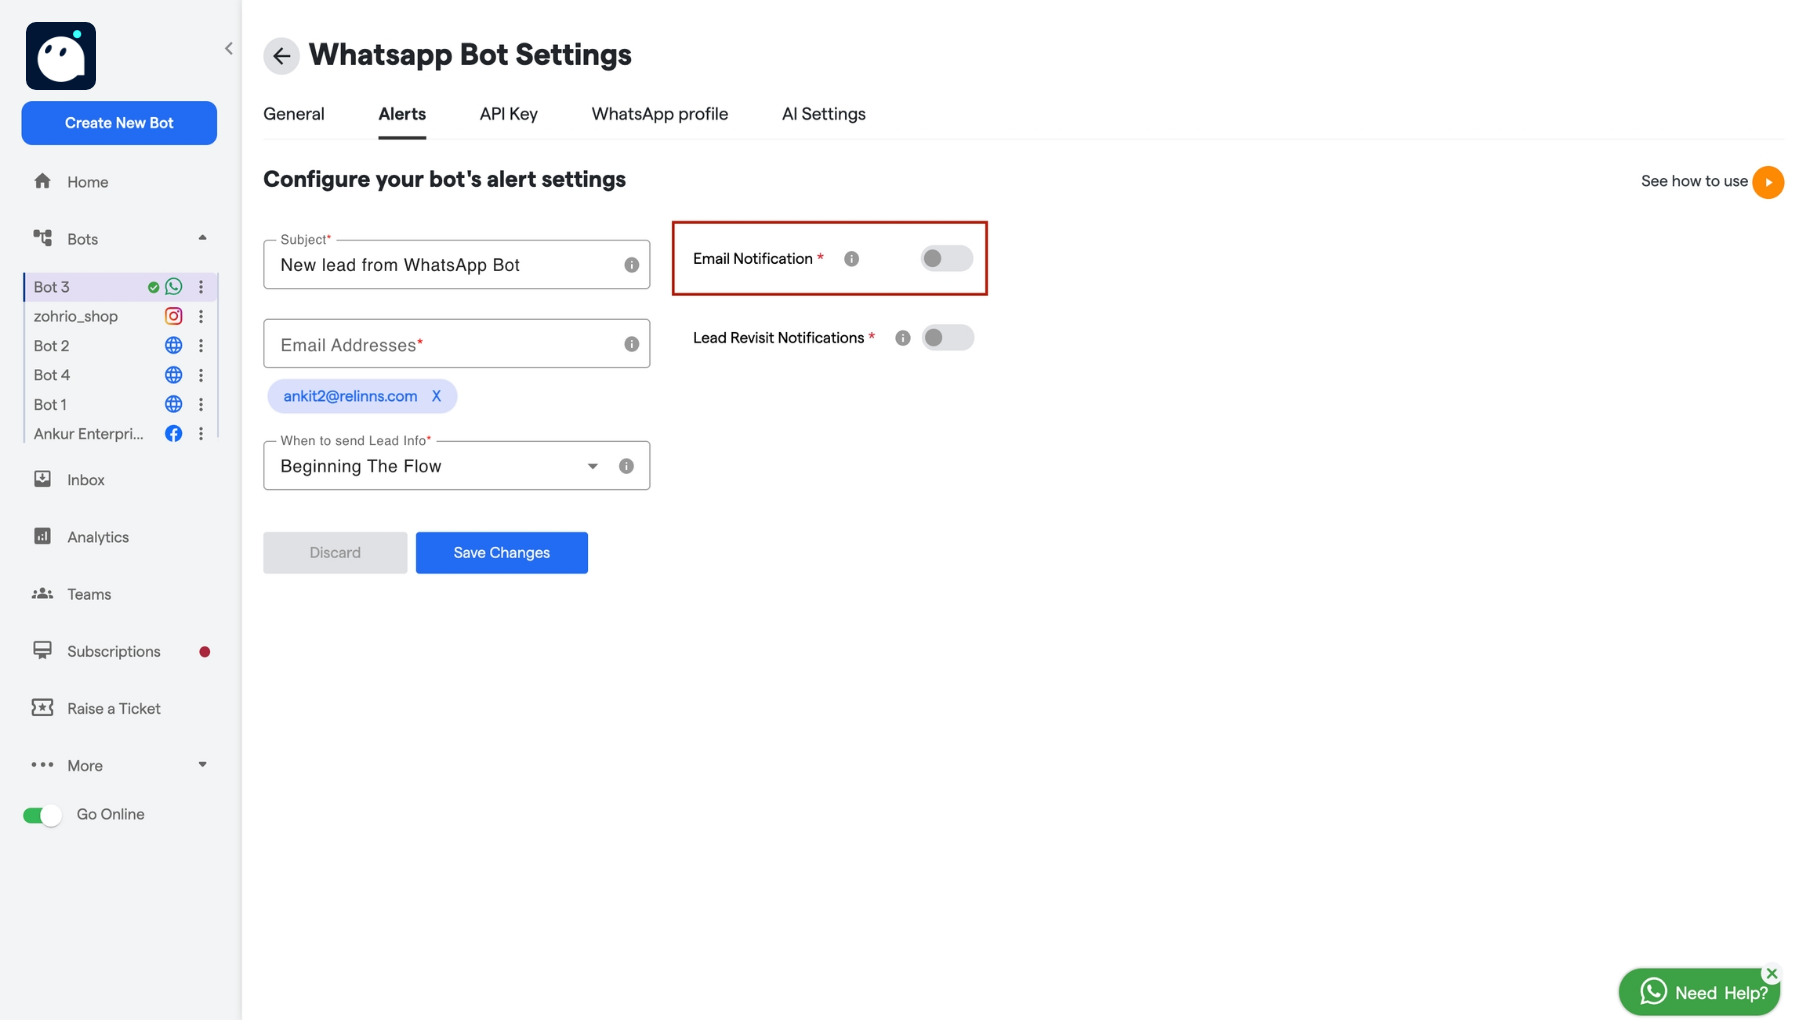Viewport: 1806px width, 1020px height.
Task: Select Bot 2 in the bots list
Action: coord(52,345)
